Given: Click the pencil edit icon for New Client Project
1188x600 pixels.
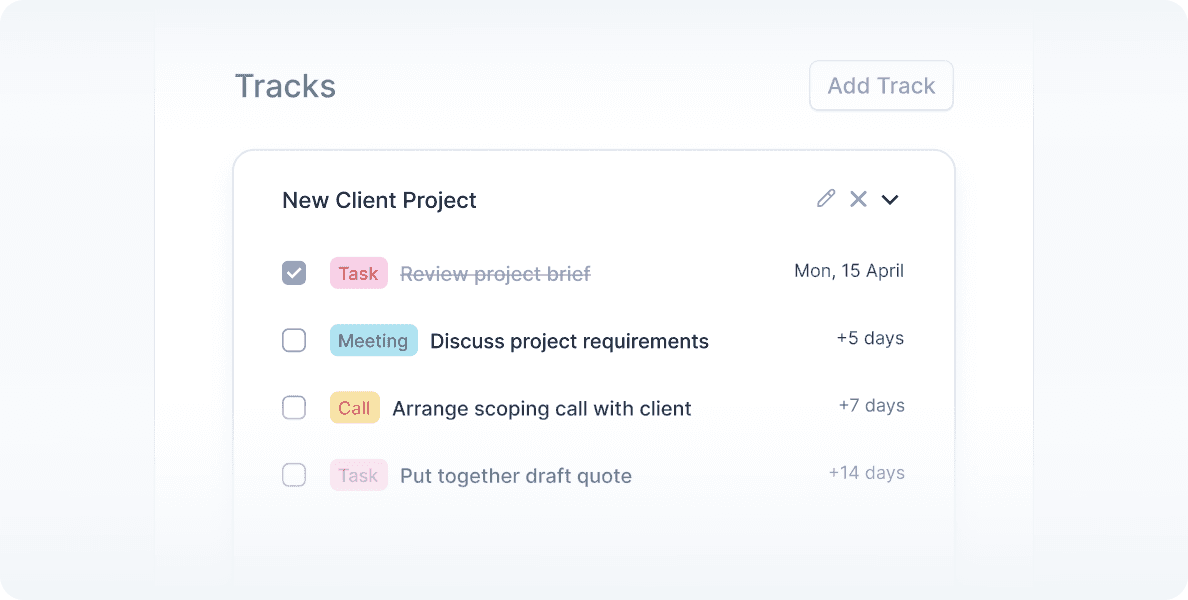Looking at the screenshot, I should pyautogui.click(x=825, y=199).
